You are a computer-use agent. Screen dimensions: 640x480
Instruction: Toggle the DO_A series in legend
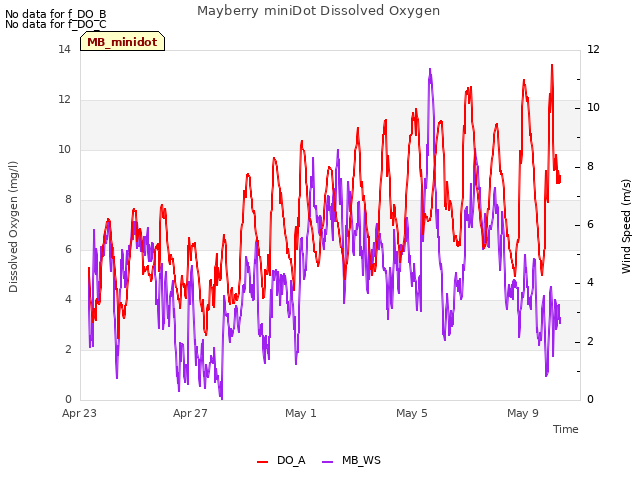point(281,460)
